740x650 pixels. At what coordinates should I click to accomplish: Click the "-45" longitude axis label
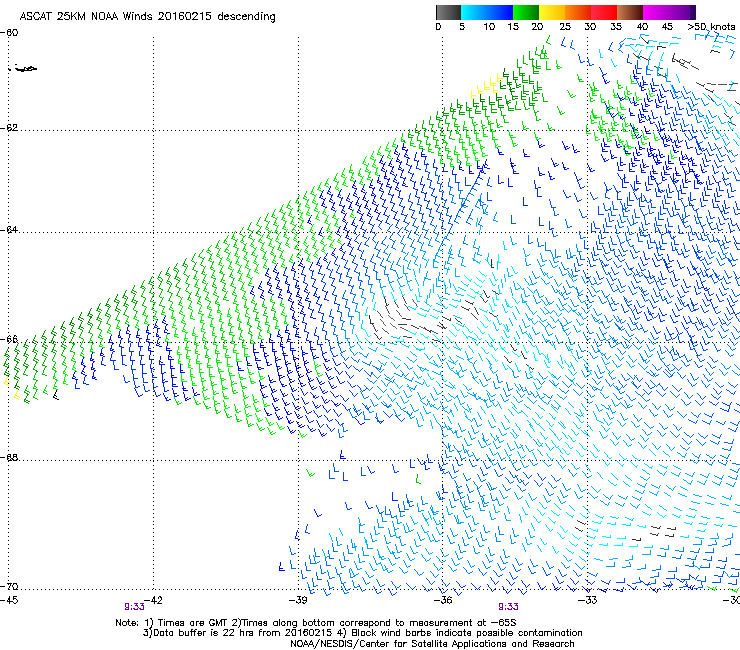[x=9, y=600]
